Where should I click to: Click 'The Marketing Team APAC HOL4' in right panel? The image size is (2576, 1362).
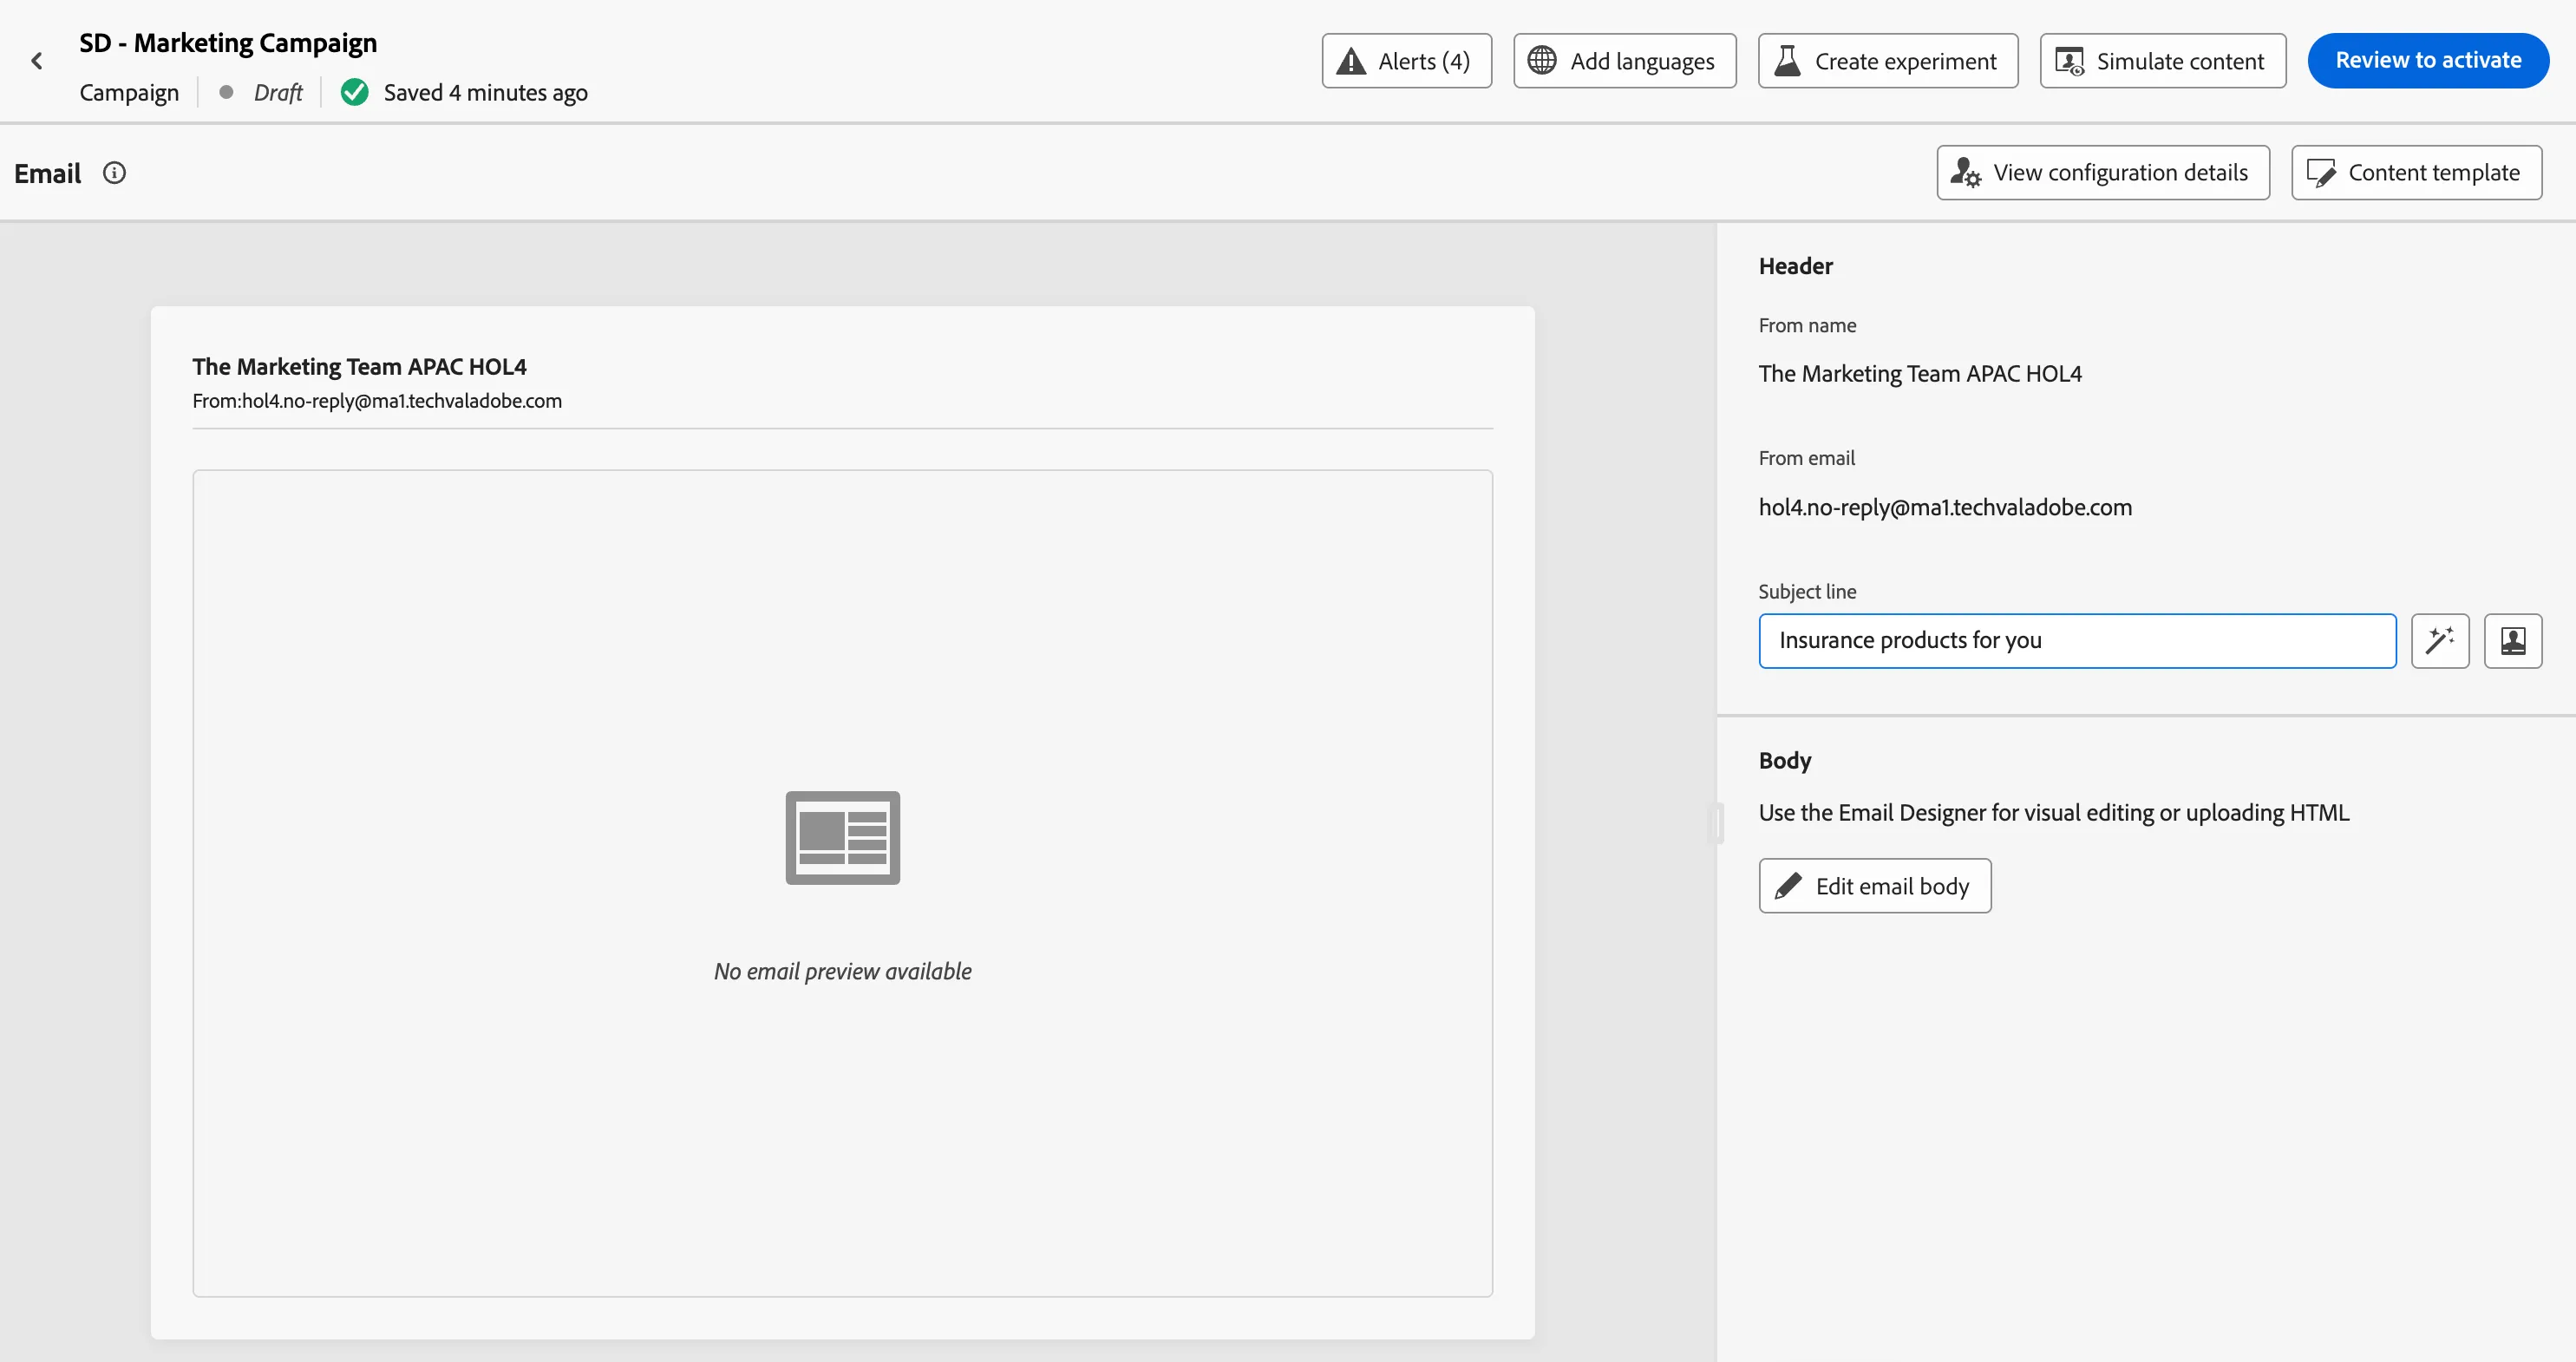click(x=1919, y=373)
